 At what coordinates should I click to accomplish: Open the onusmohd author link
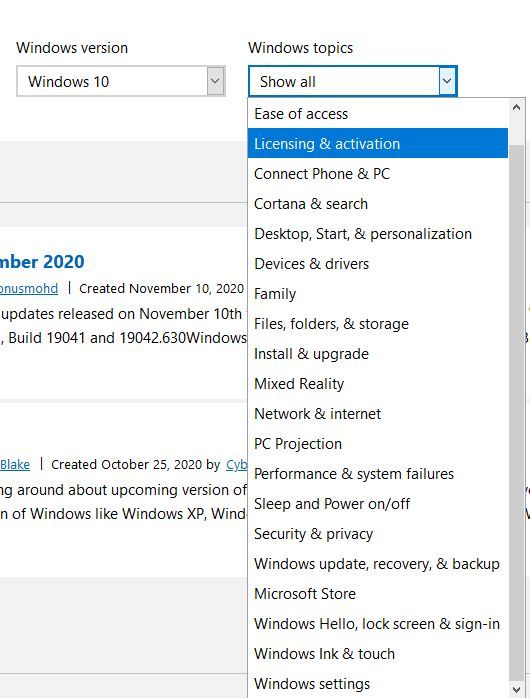29,288
